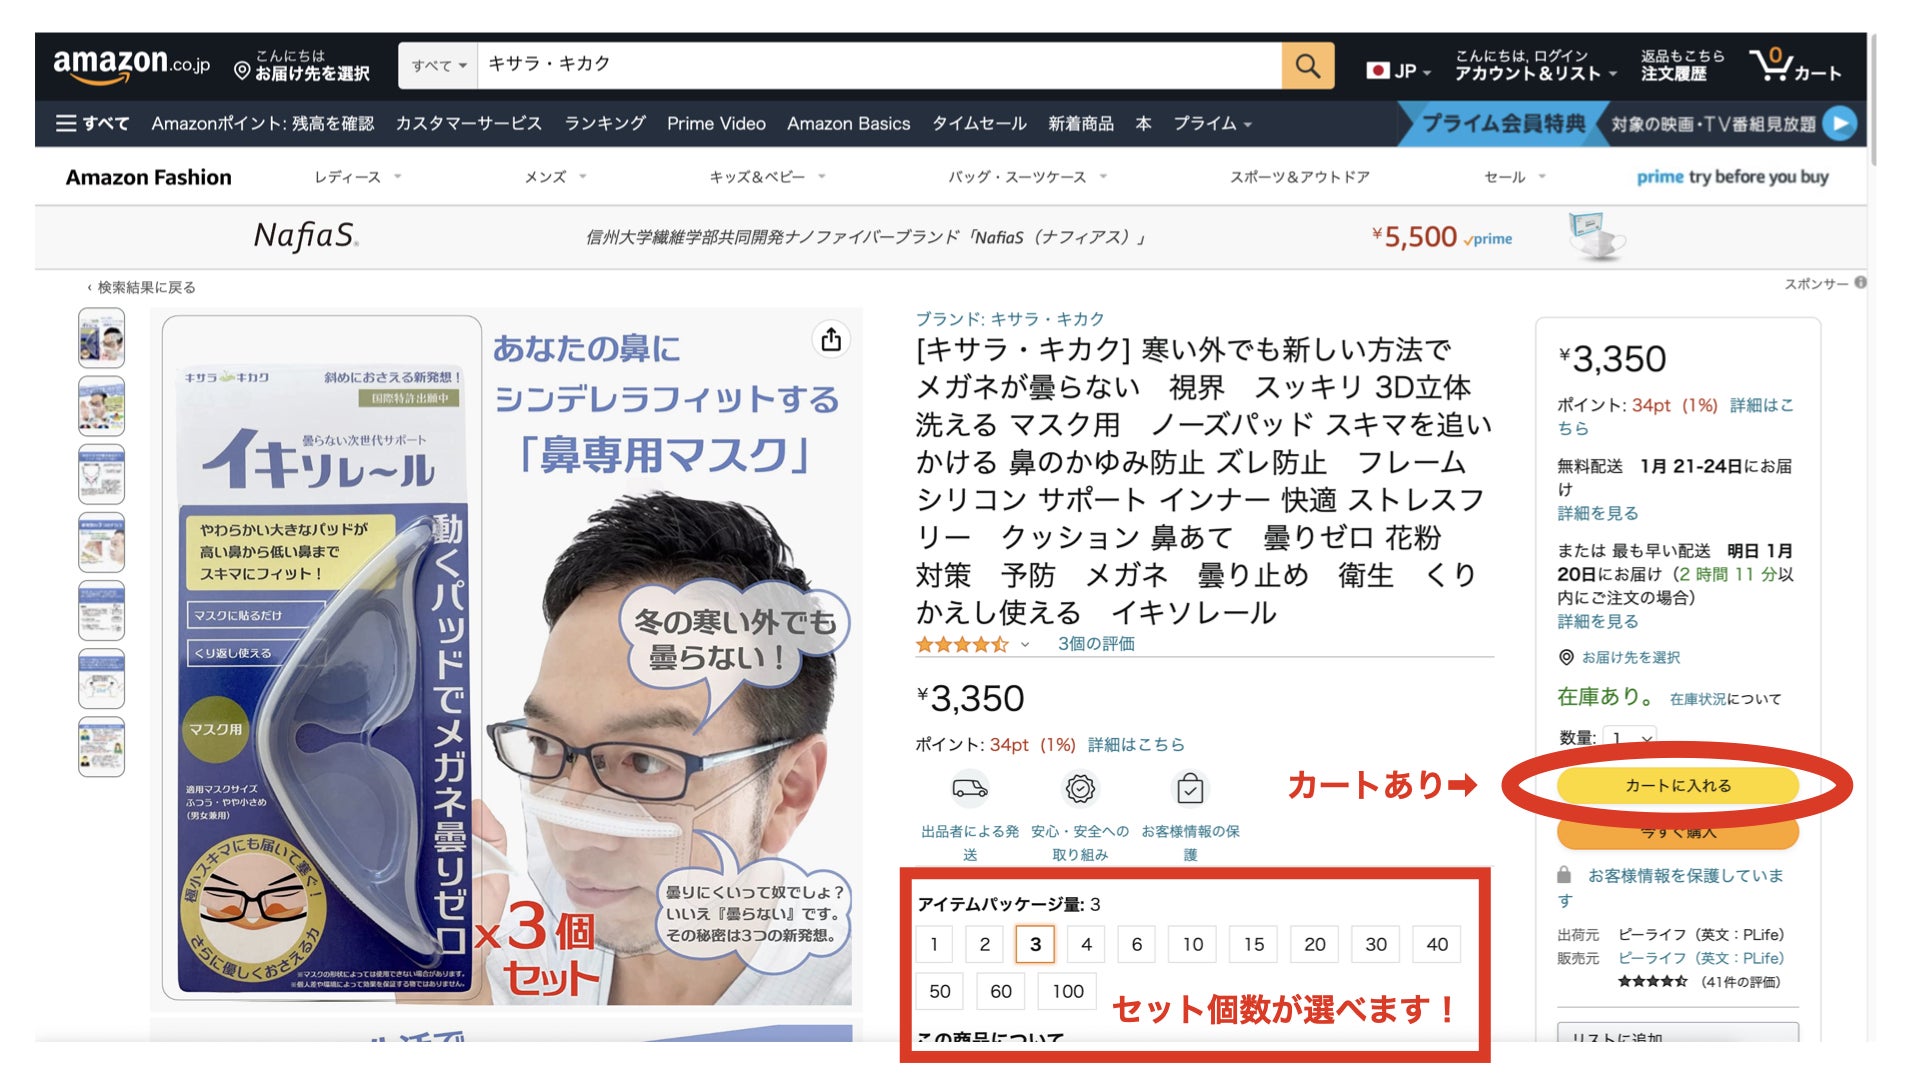Click the delivery truck icon 出品者による発送
1920x1080 pixels.
(969, 789)
